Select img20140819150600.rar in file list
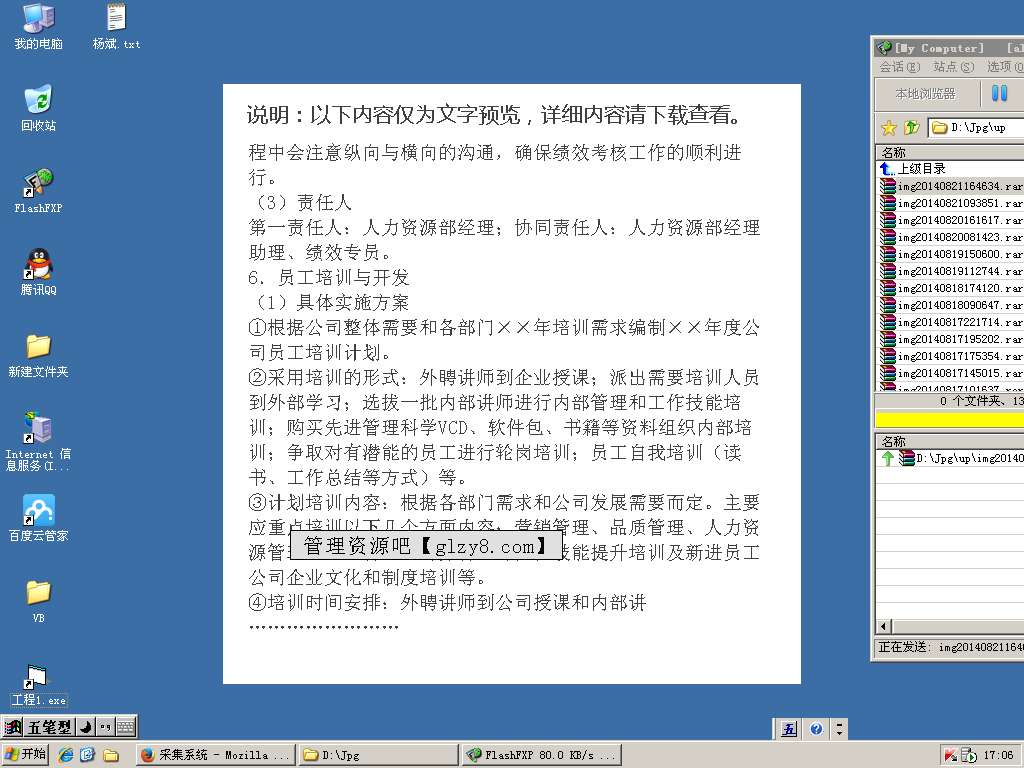Screen dimensions: 1024x768 click(x=951, y=254)
